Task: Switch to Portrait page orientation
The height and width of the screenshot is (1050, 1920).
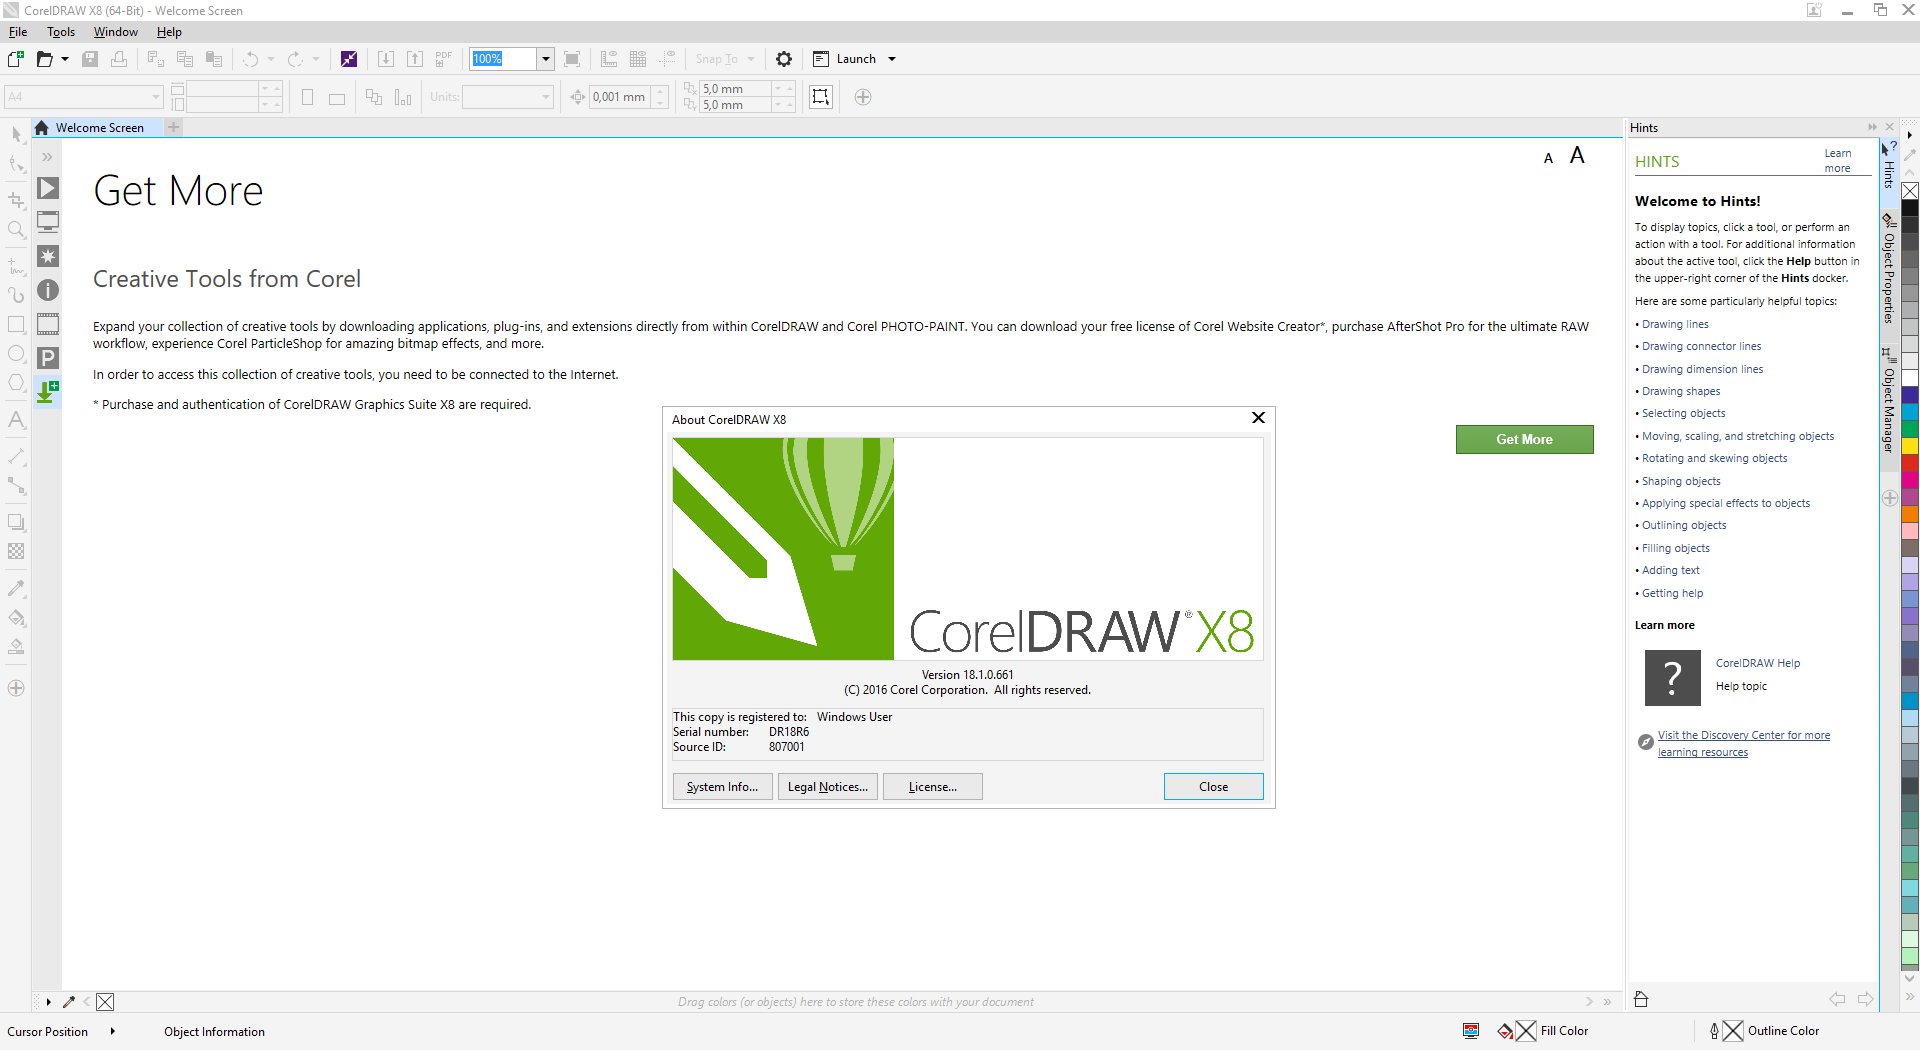Action: (308, 97)
